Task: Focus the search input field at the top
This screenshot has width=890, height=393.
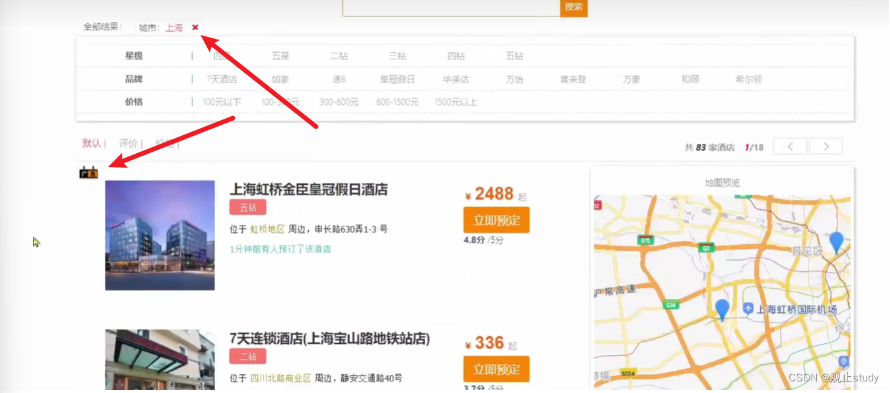Action: 451,7
